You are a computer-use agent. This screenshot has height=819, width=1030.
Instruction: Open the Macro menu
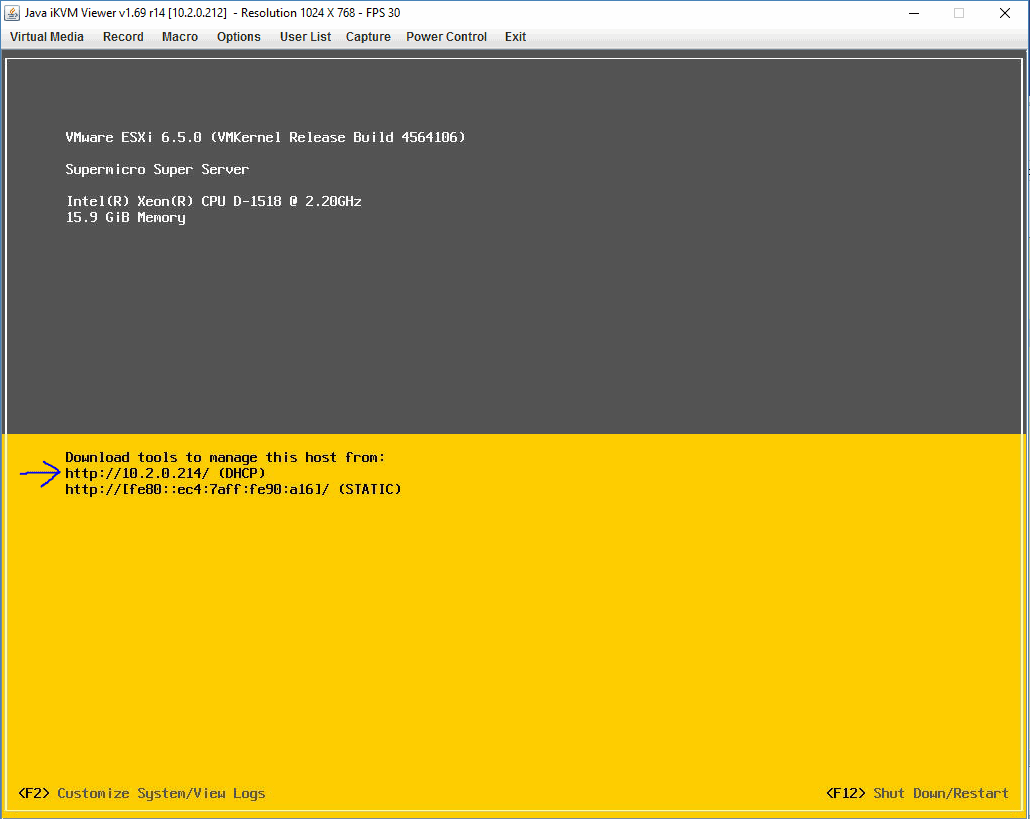click(x=180, y=37)
